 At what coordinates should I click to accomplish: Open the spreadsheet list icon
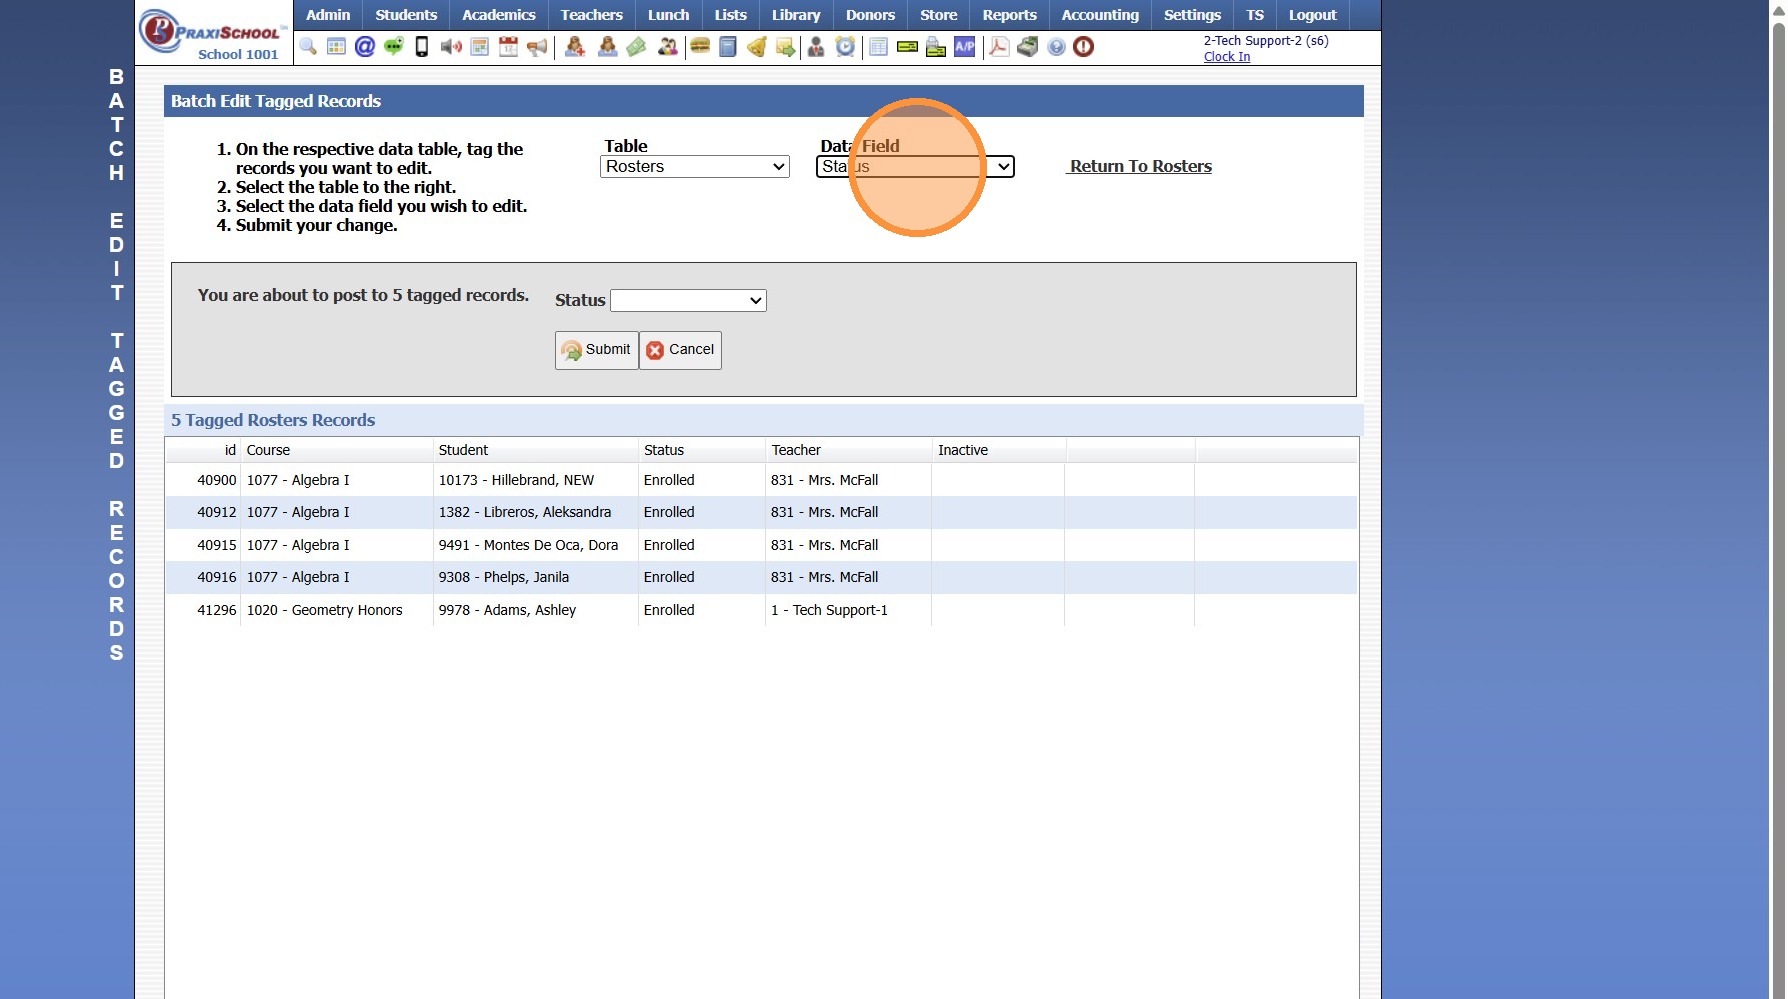click(x=878, y=47)
